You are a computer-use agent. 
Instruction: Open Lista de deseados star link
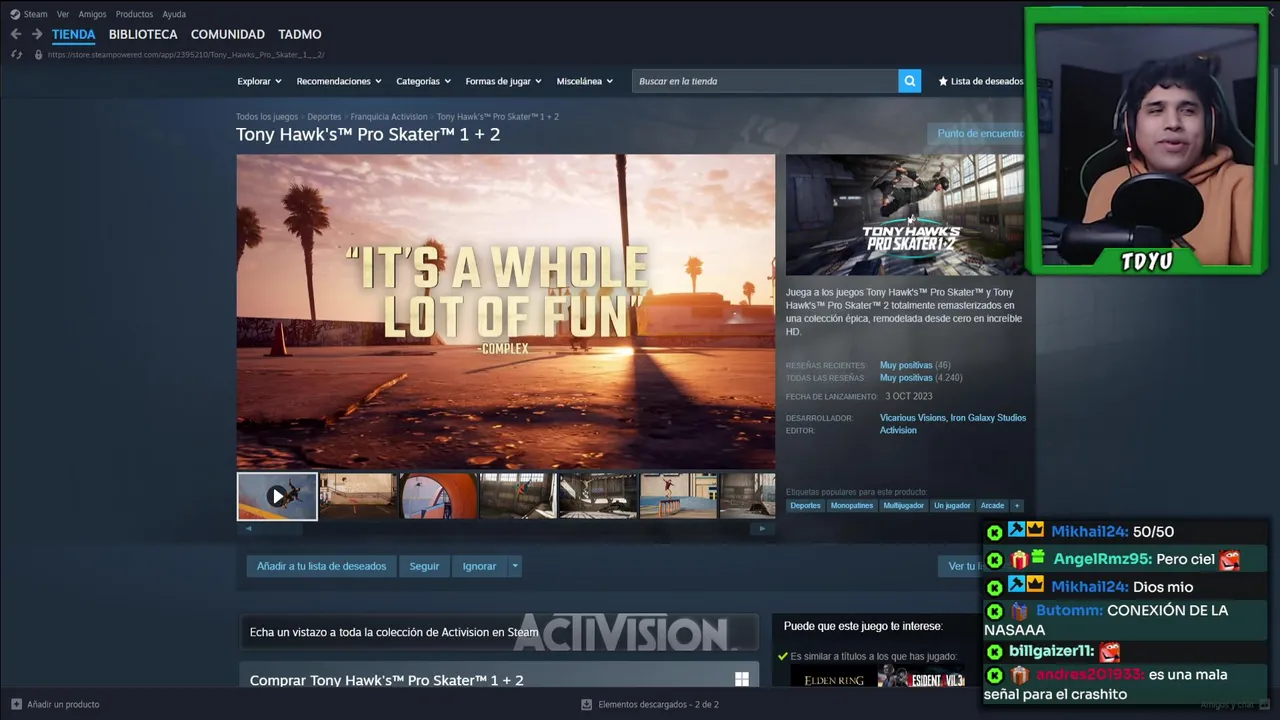tap(980, 81)
